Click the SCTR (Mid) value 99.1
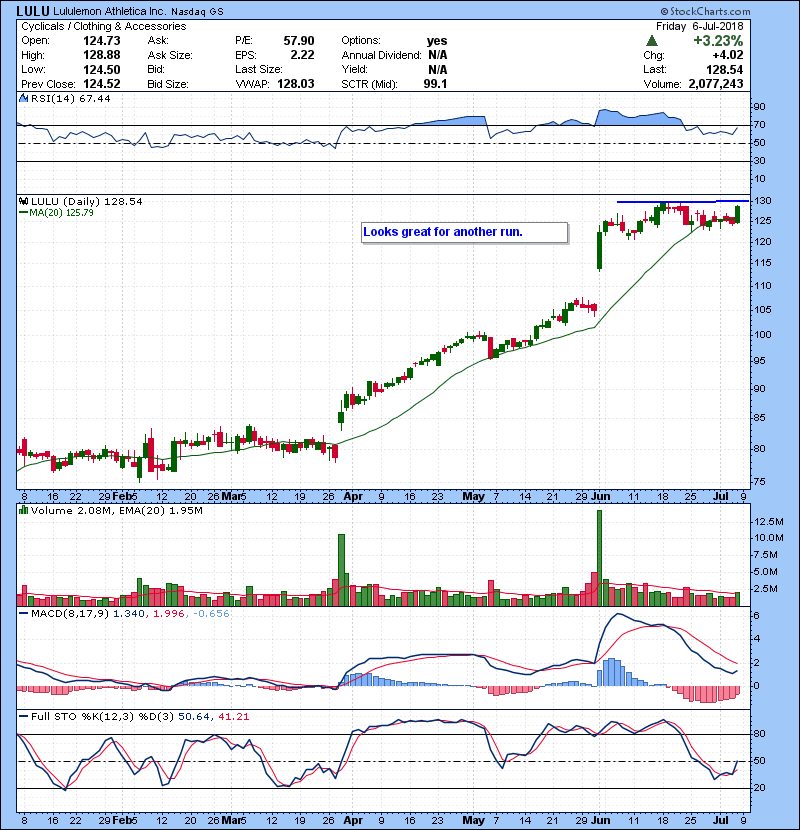 (435, 84)
